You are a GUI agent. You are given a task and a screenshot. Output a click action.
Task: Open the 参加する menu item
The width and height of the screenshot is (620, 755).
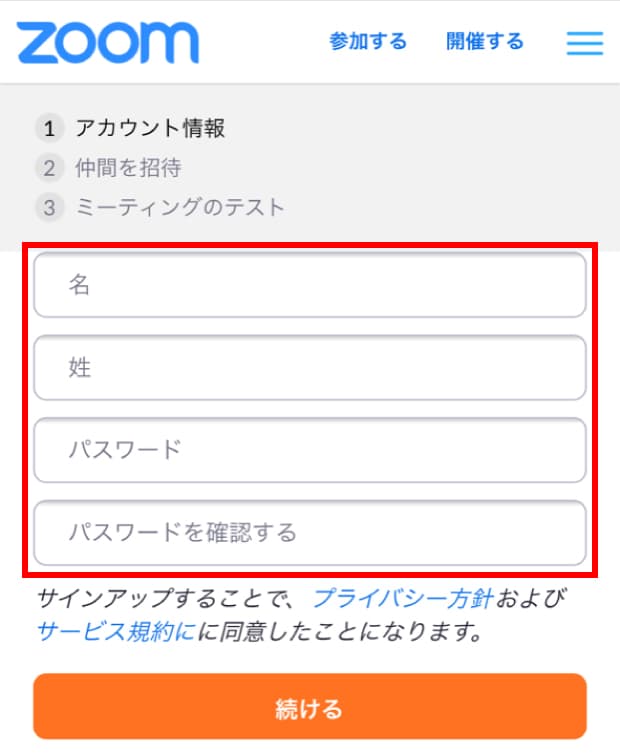(368, 42)
